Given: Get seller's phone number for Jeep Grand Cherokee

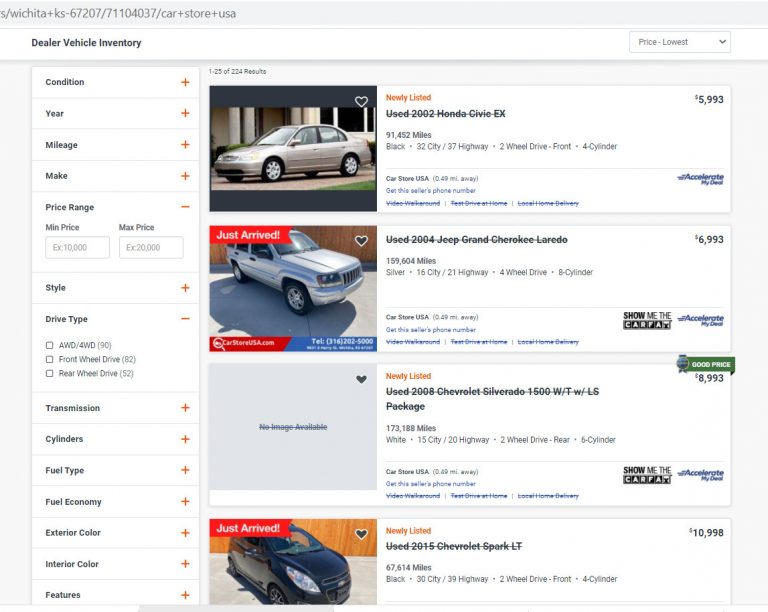Looking at the screenshot, I should tap(431, 330).
